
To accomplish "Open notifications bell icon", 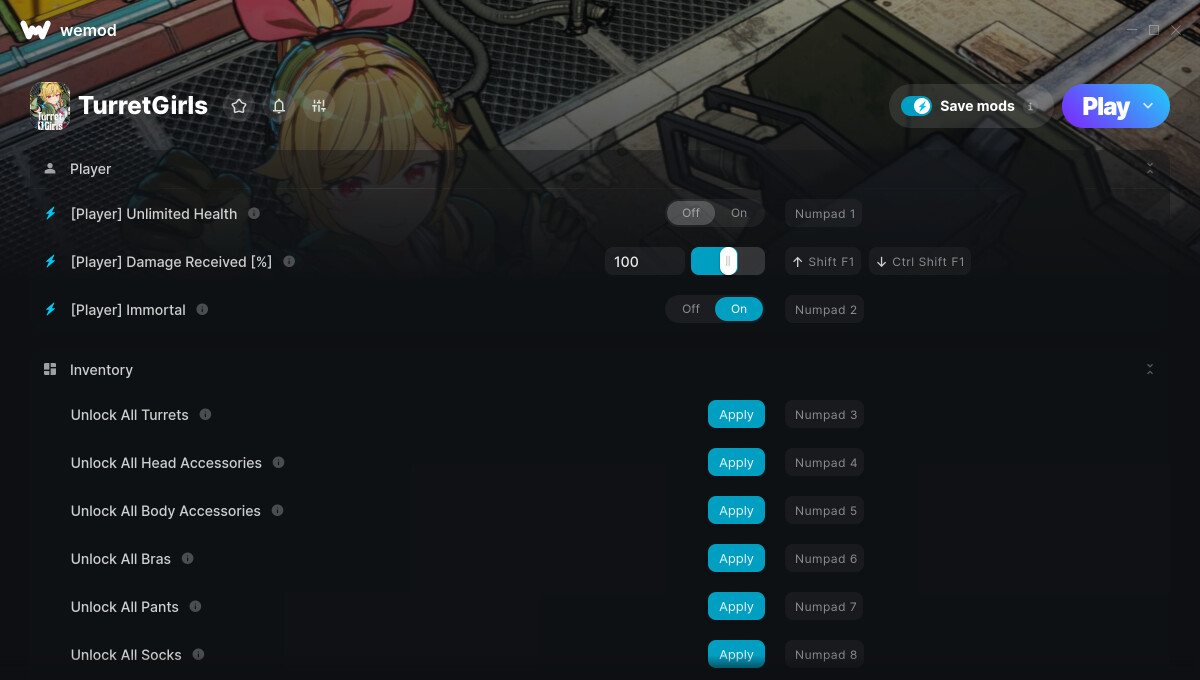I will pos(279,106).
